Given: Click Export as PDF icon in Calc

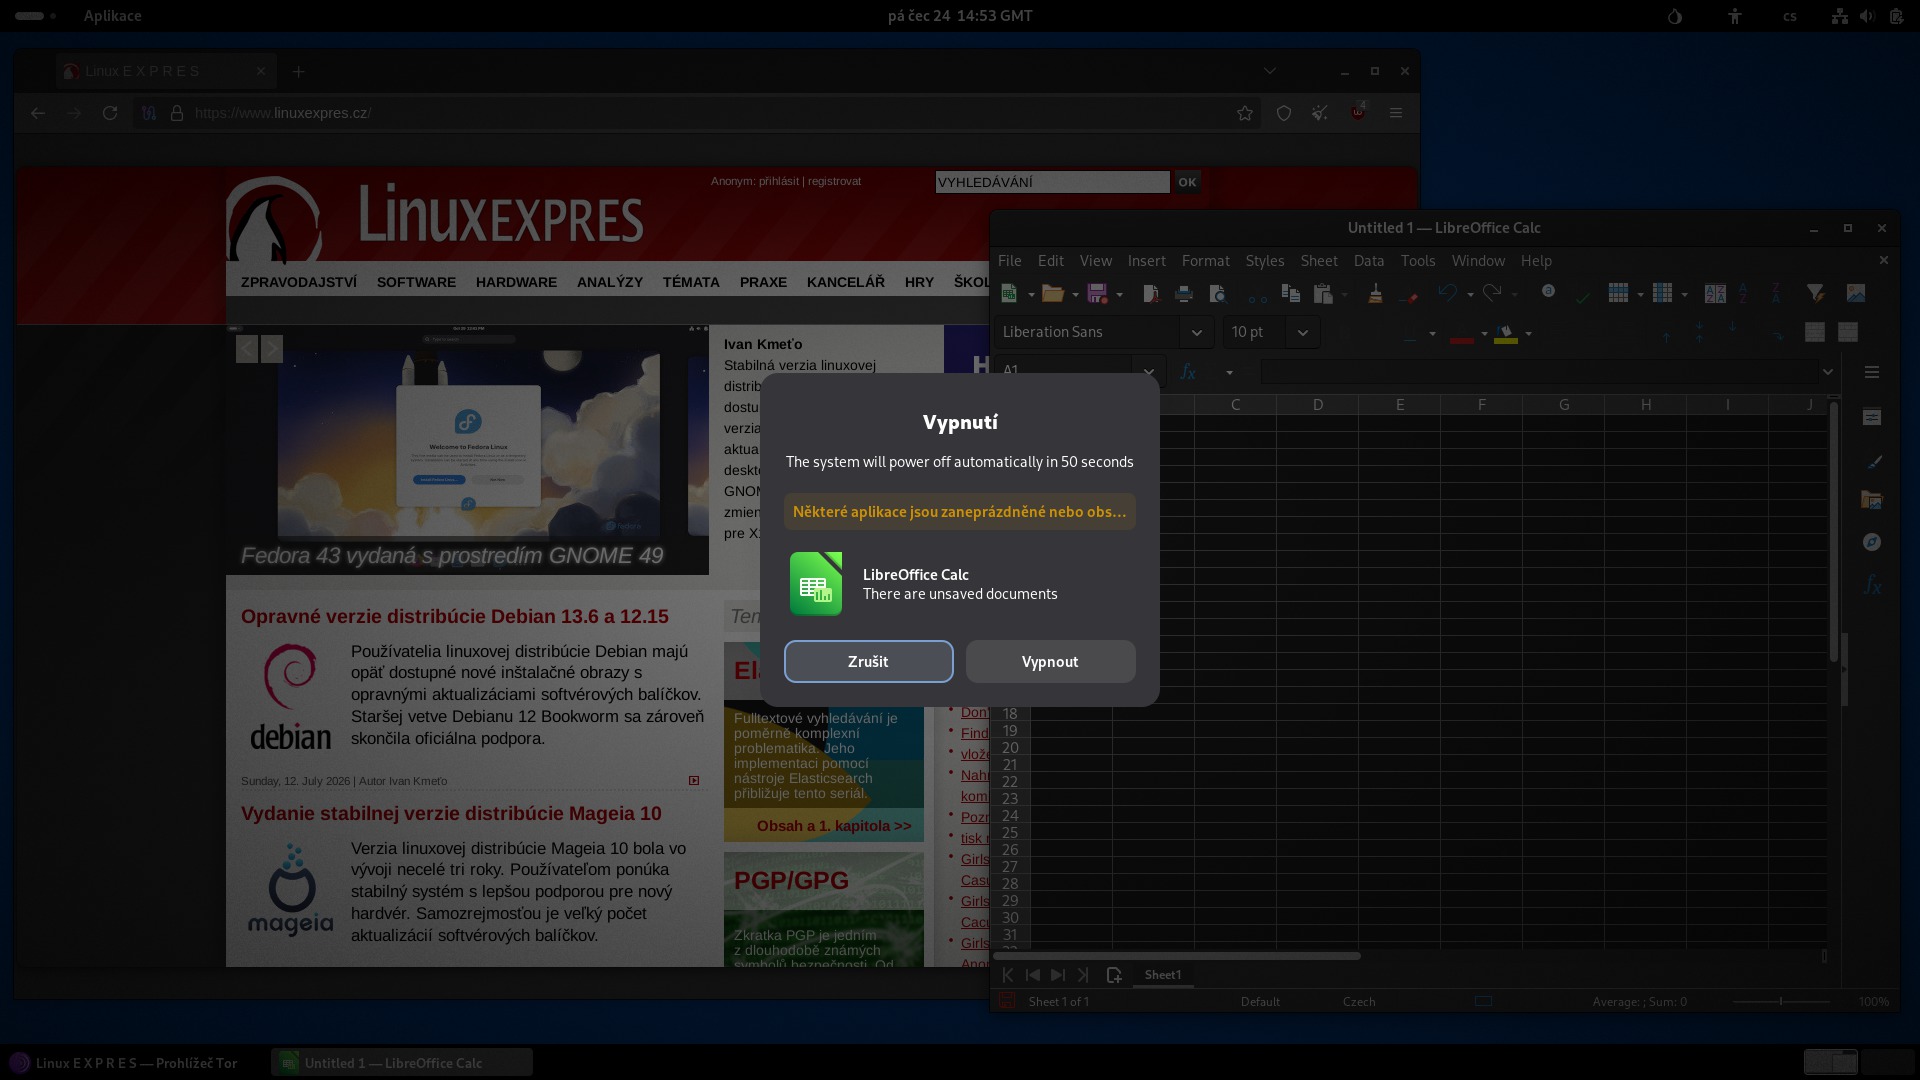Looking at the screenshot, I should tap(1150, 293).
